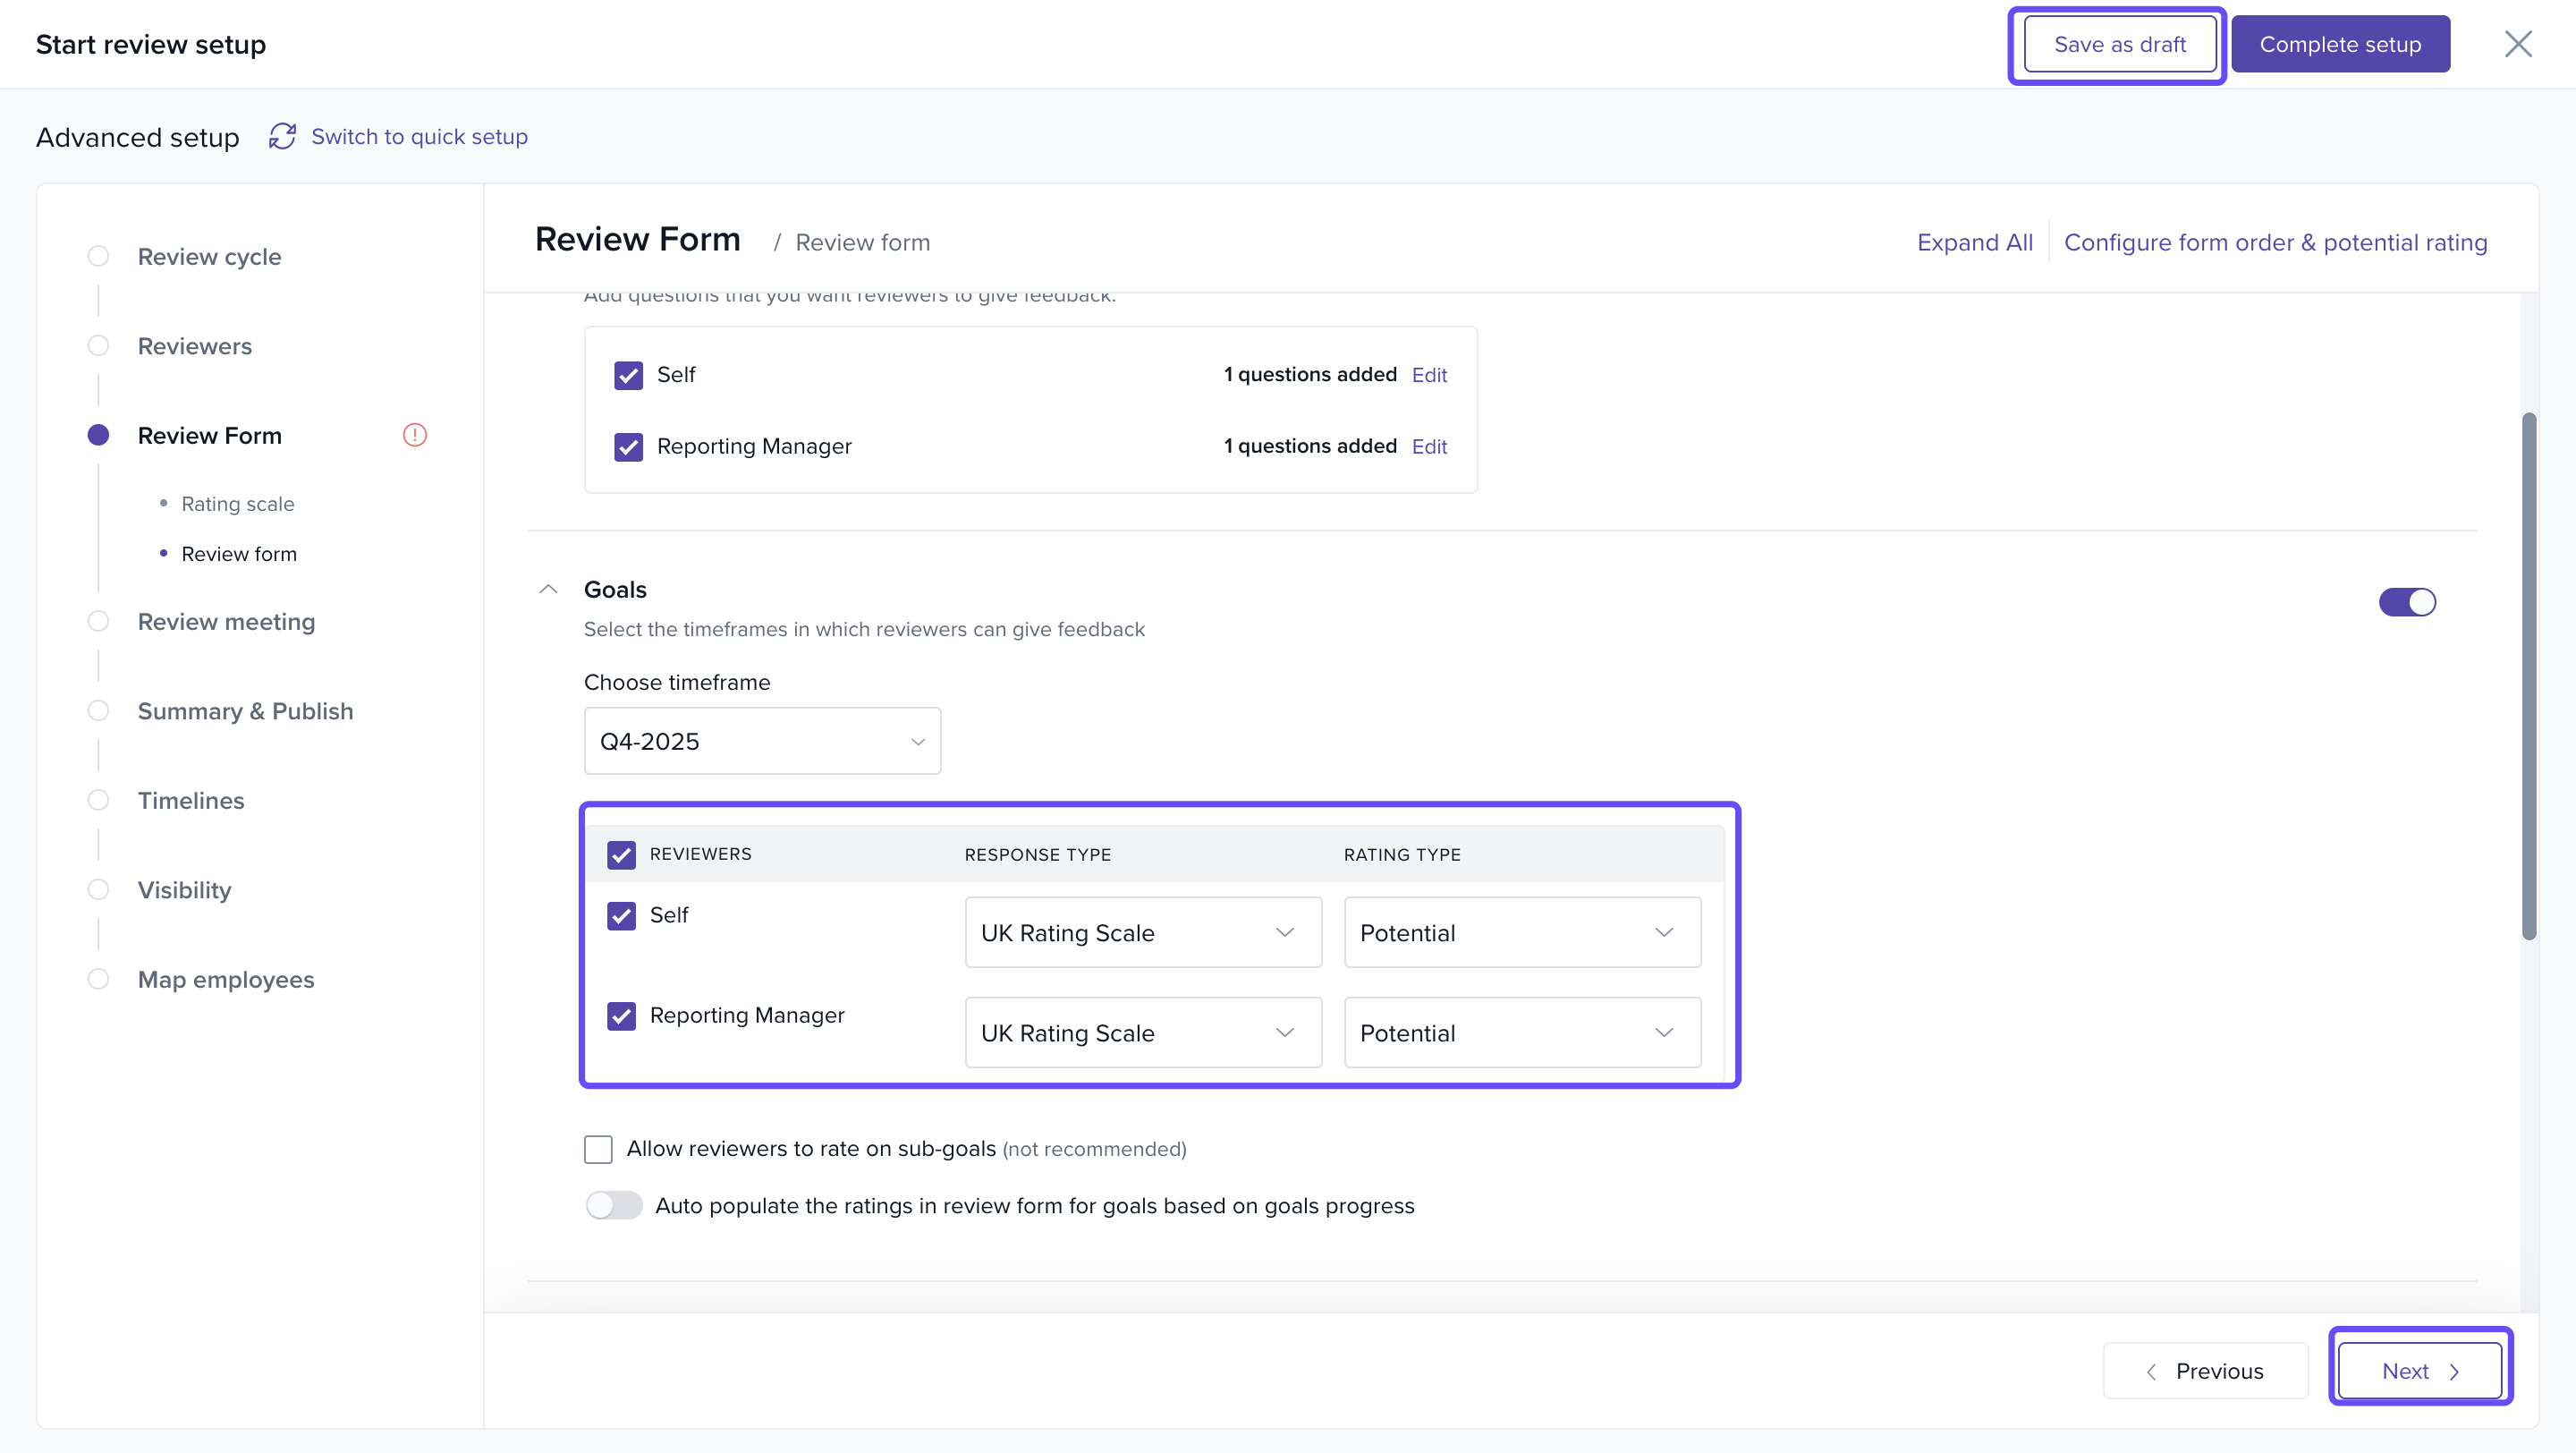Click Save as draft button
The image size is (2576, 1453).
click(x=2119, y=44)
